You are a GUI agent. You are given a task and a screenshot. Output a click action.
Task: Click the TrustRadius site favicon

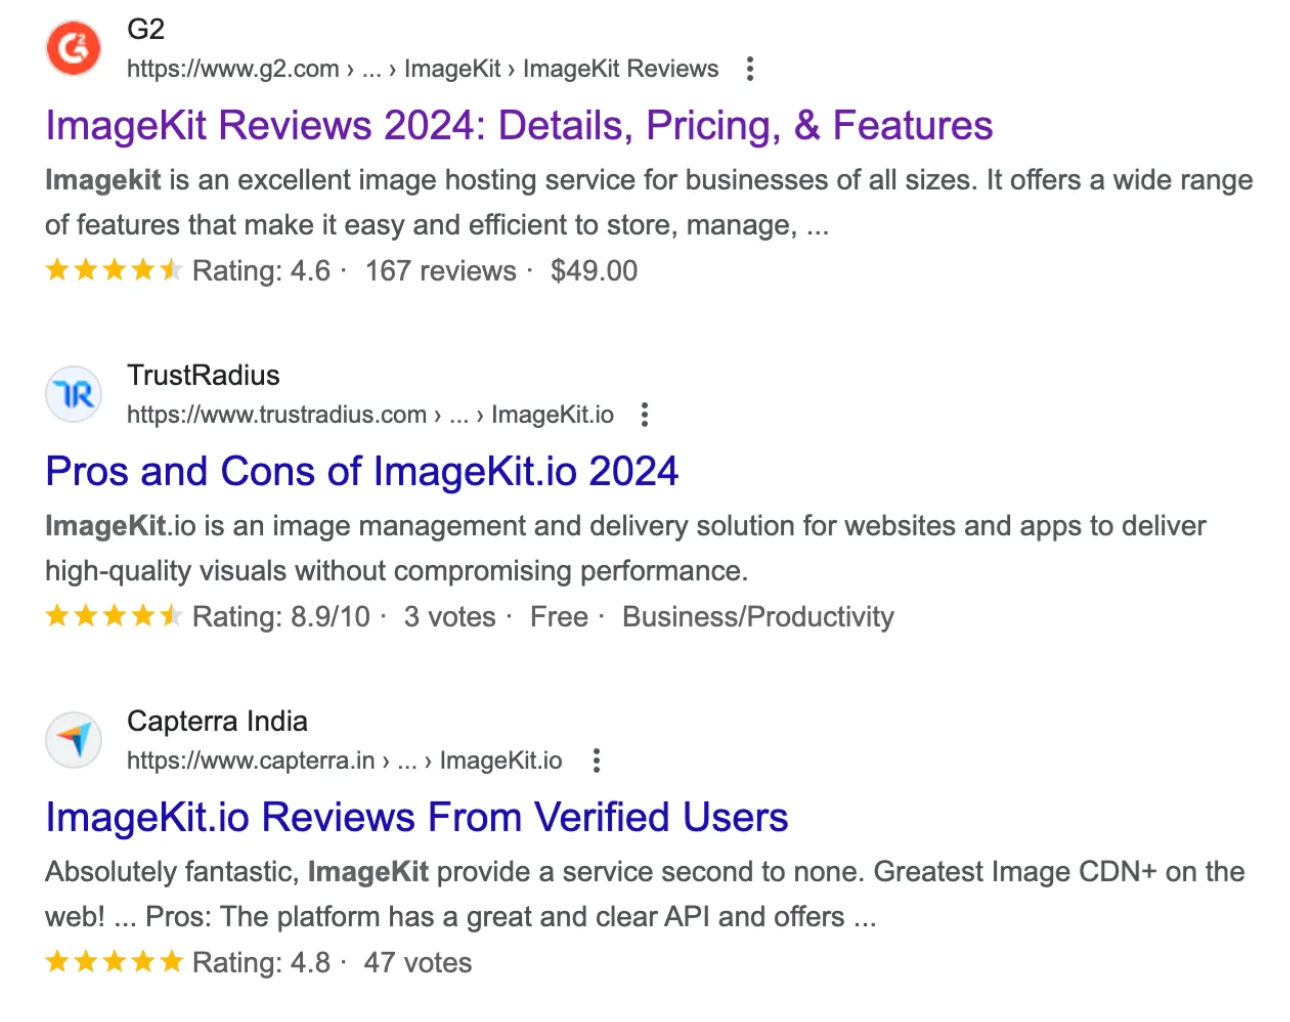(74, 394)
